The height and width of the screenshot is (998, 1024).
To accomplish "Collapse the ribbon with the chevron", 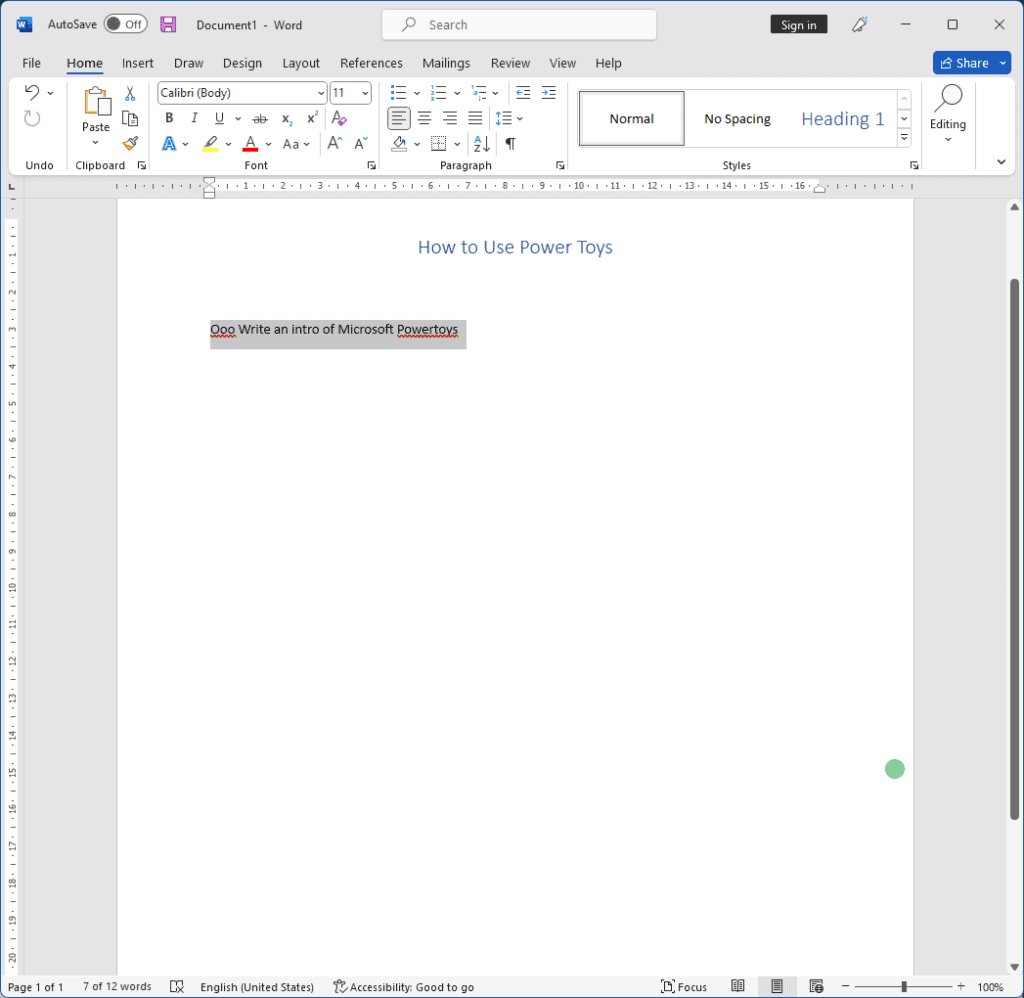I will [x=1000, y=162].
